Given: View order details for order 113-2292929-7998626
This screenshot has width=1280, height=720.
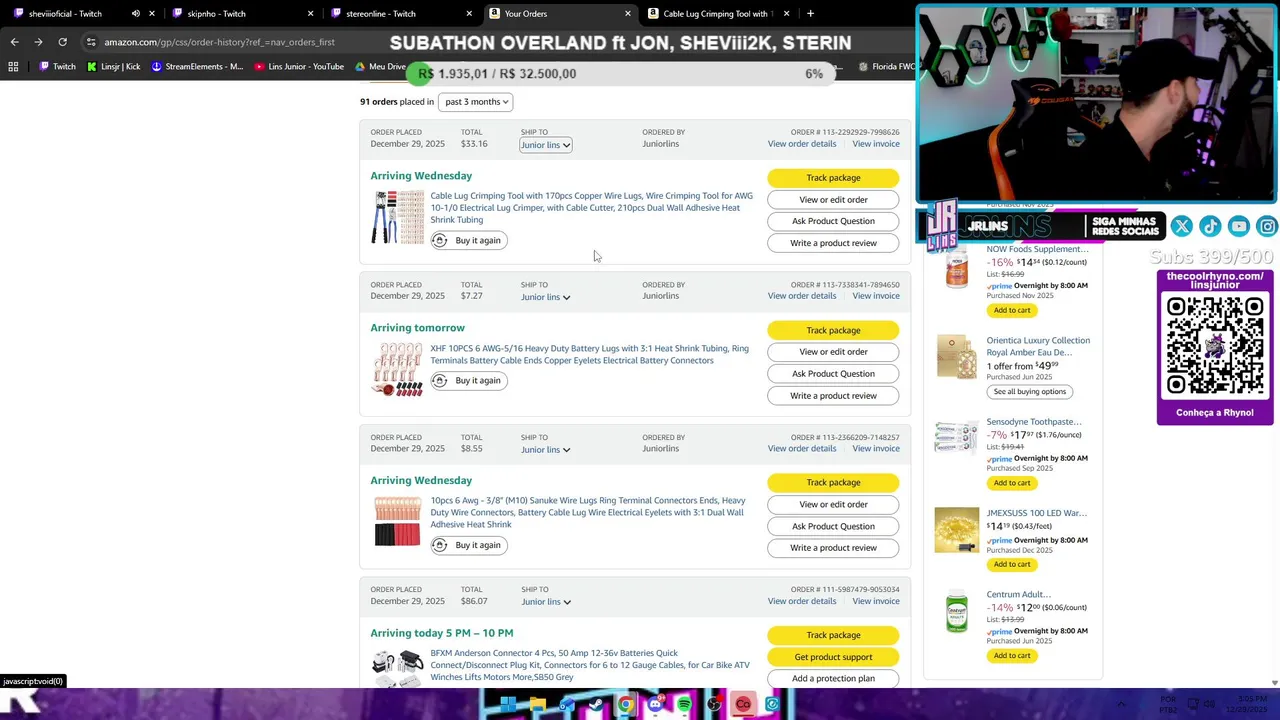Looking at the screenshot, I should tap(802, 144).
